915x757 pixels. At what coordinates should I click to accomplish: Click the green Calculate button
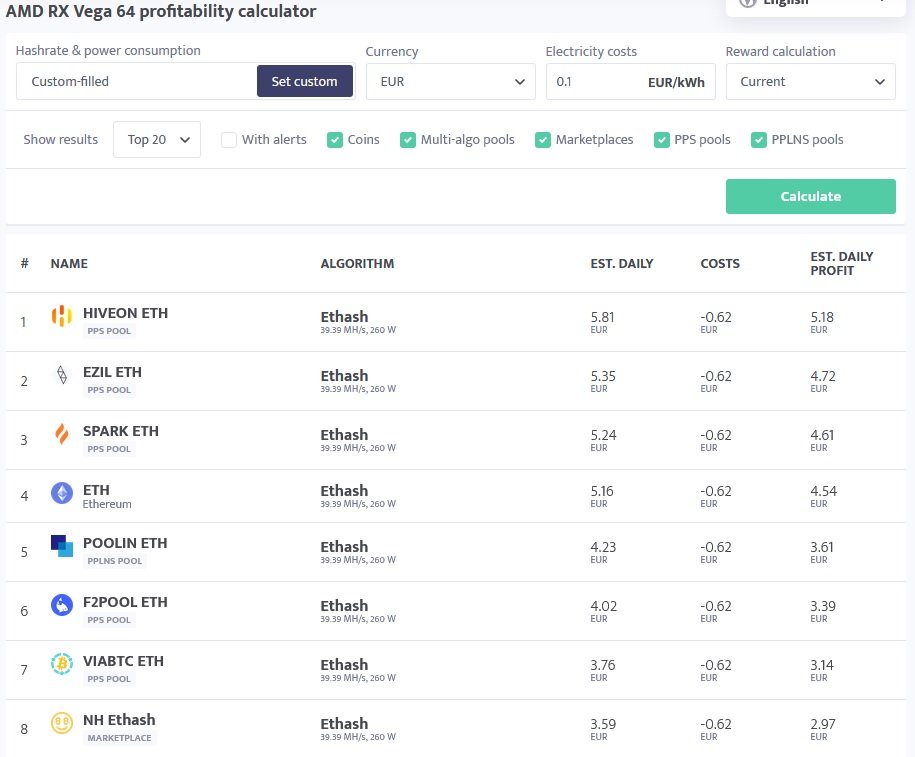(811, 196)
